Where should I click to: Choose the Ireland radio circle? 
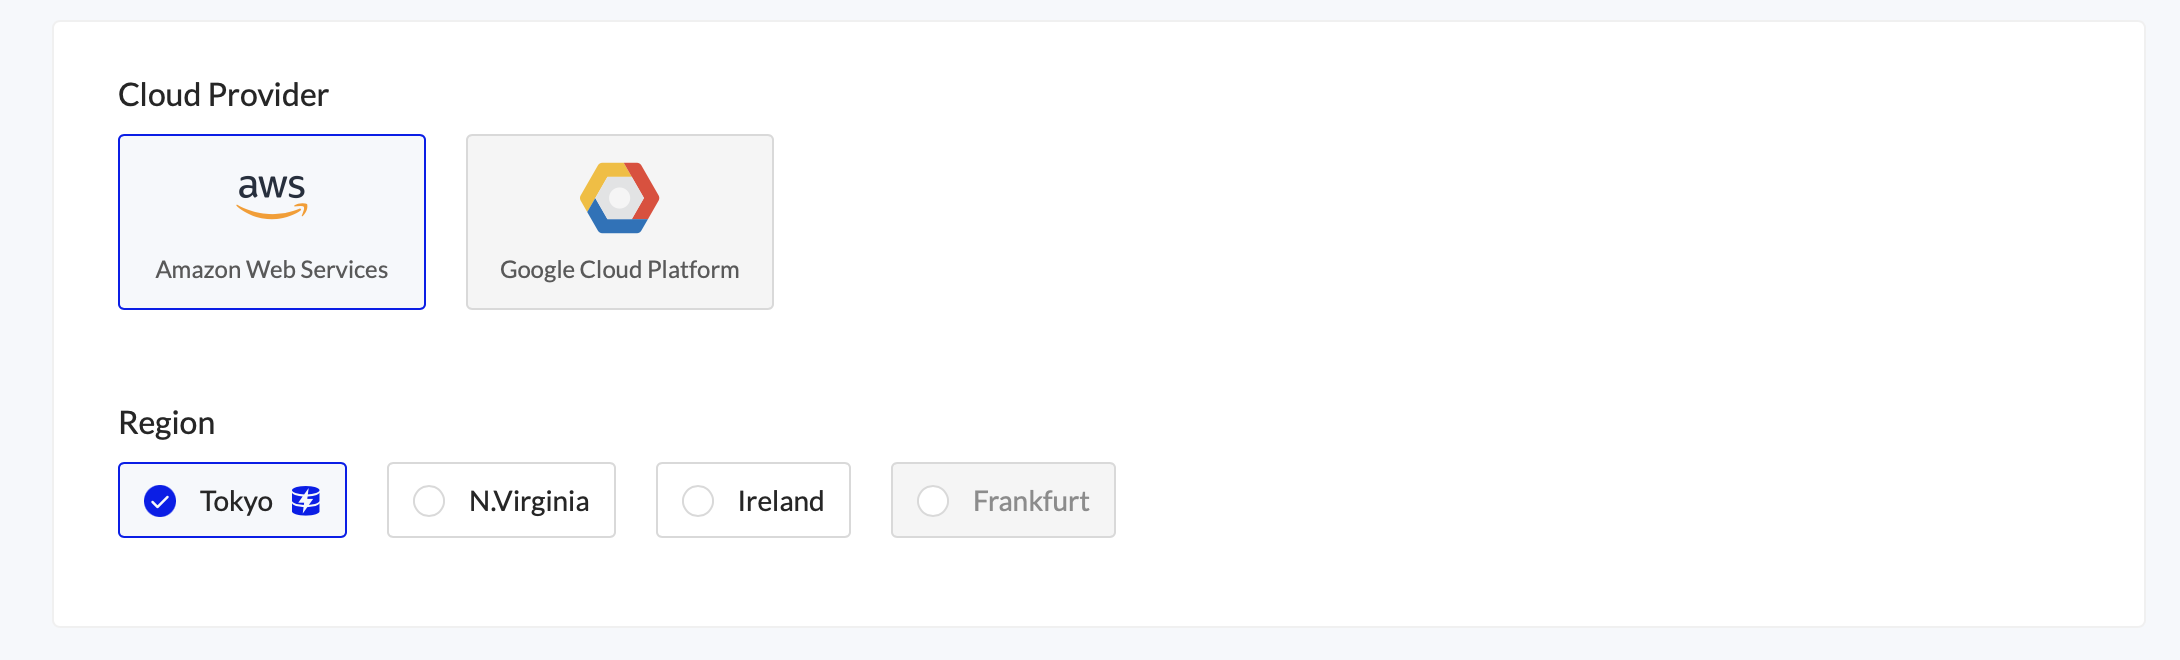[x=698, y=501]
